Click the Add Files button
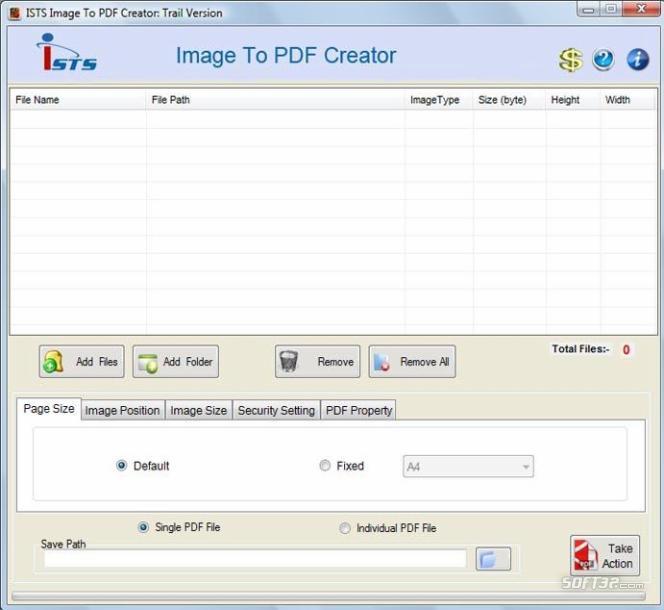This screenshot has width=664, height=610. [82, 361]
